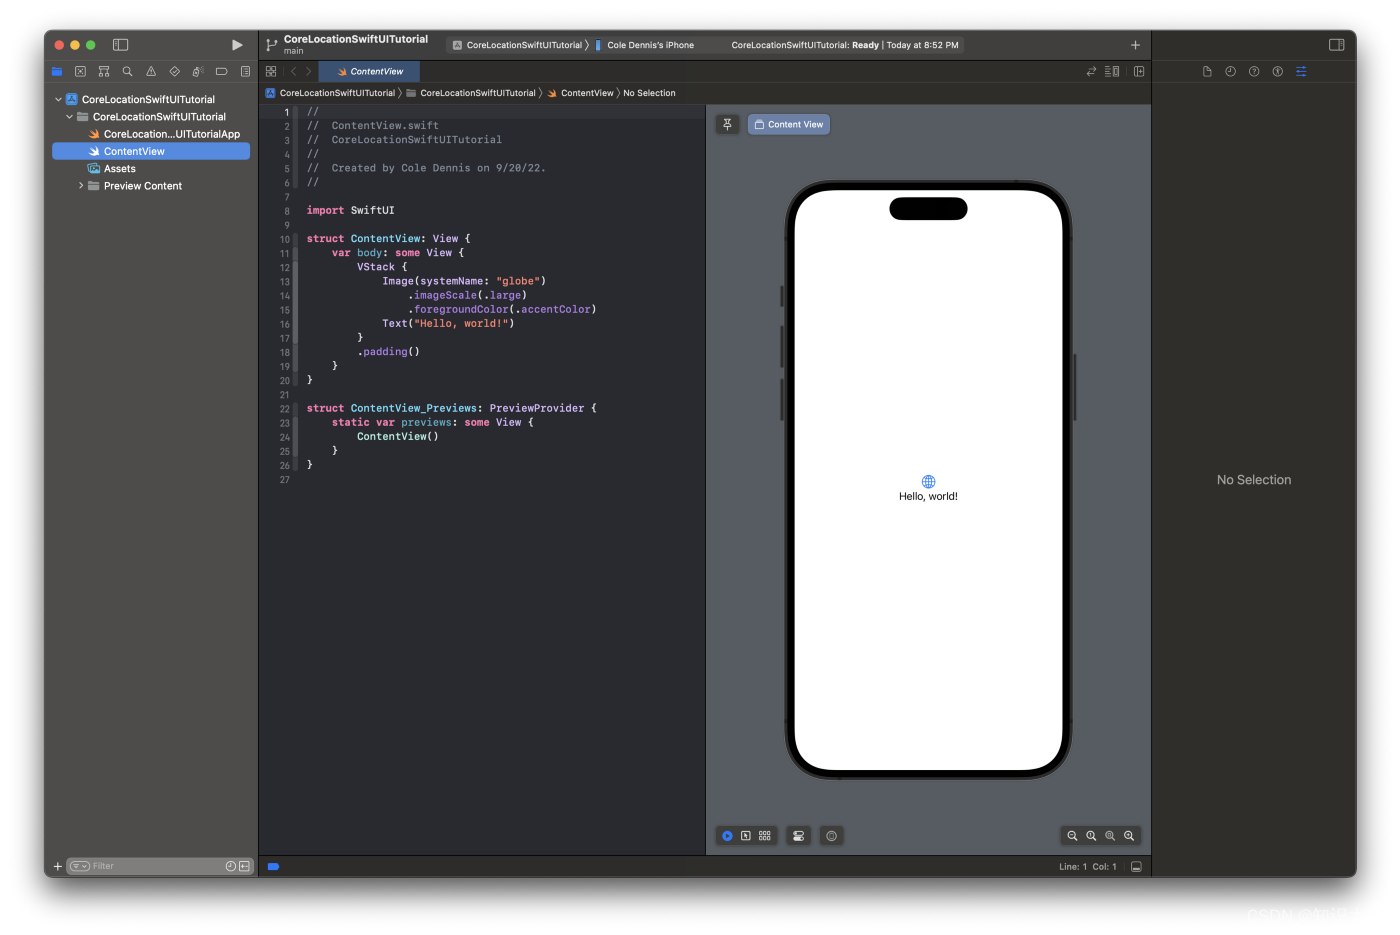
Task: Show the File inspector
Action: [x=1207, y=72]
